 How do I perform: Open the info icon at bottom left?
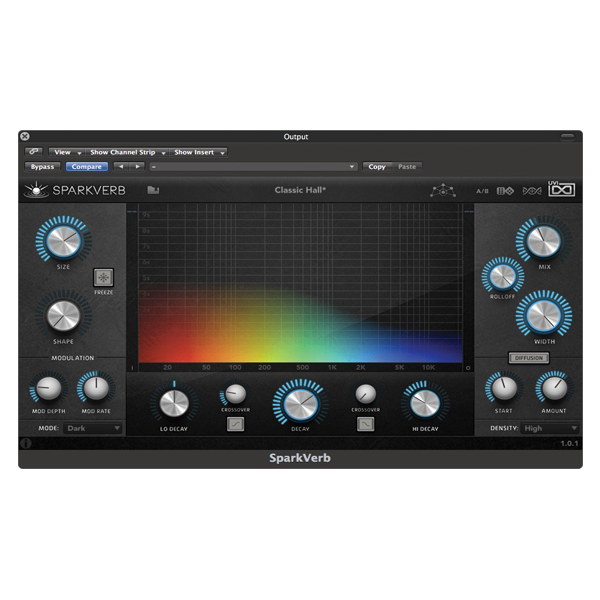coord(25,443)
